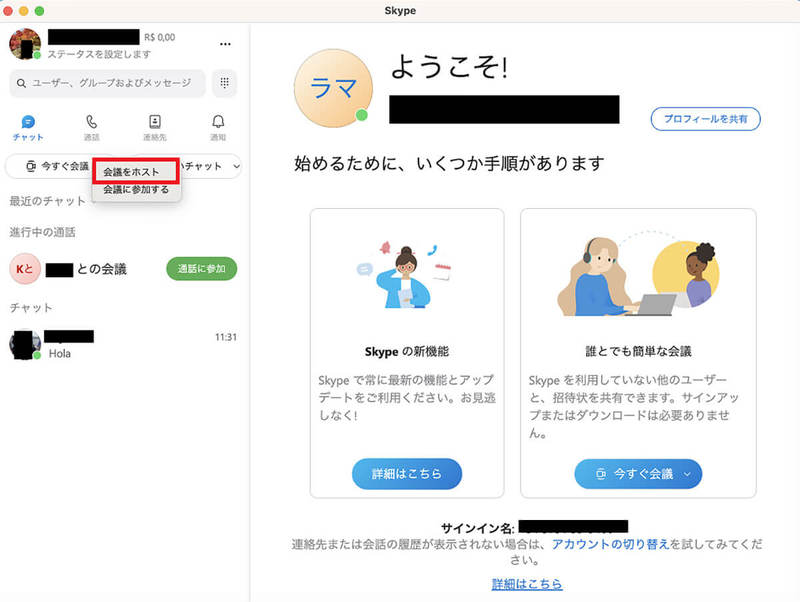Click 詳細はこちら blue button on Skype card

(407, 473)
